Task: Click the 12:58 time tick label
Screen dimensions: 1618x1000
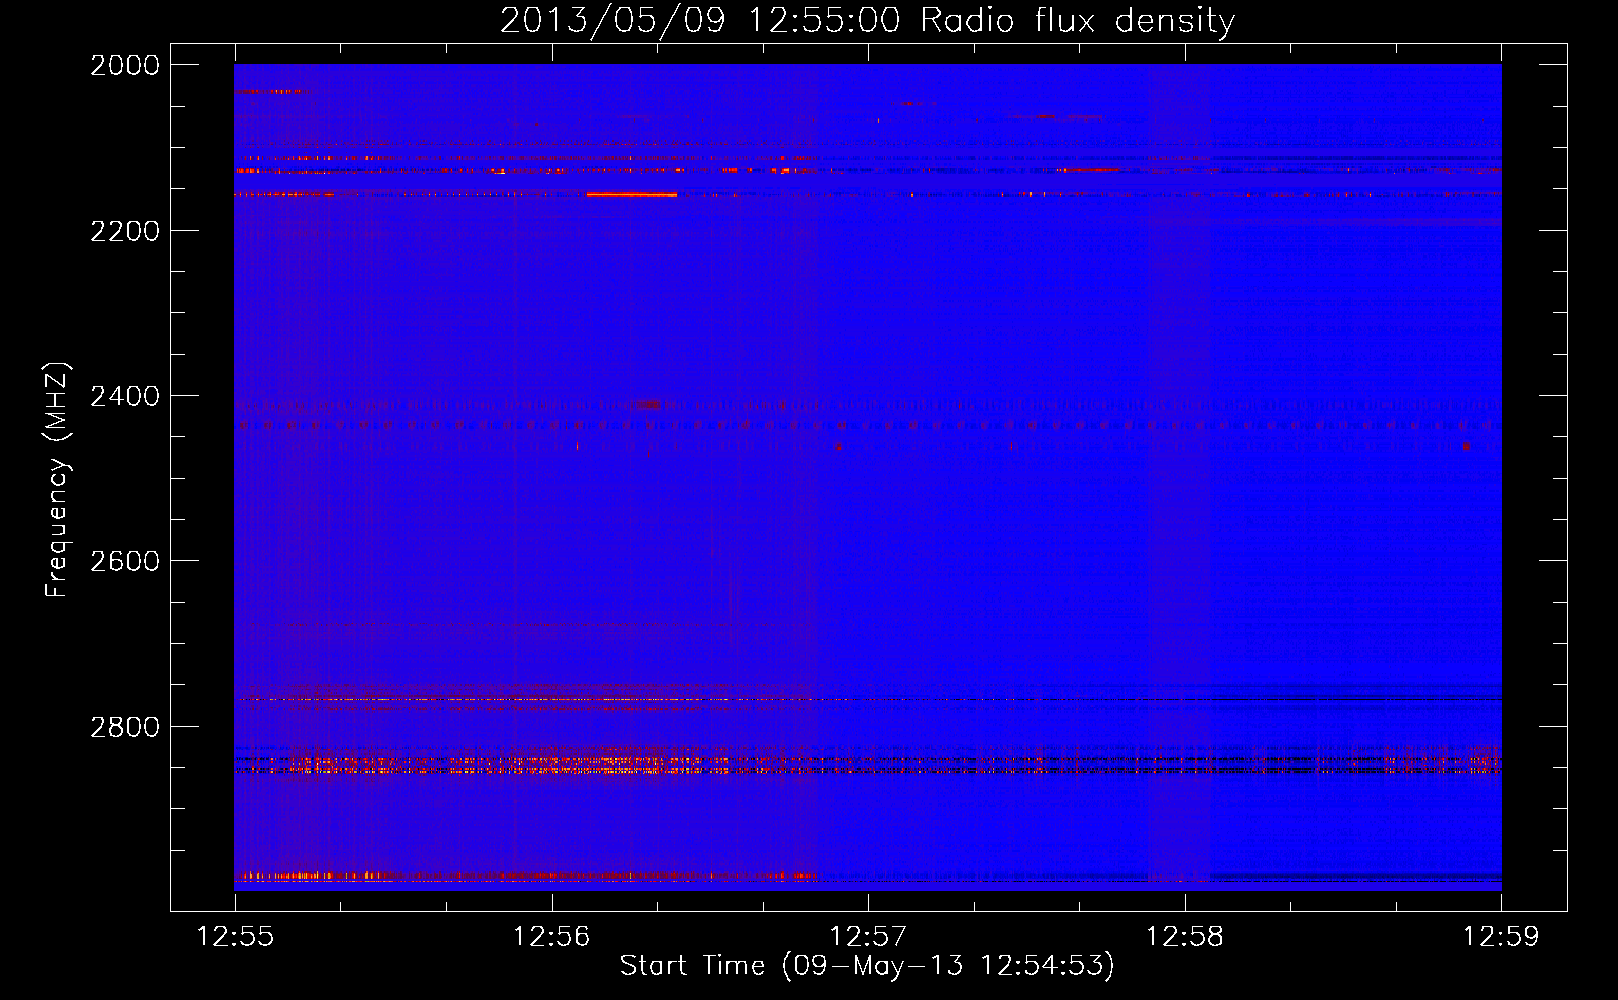Action: pos(1185,937)
